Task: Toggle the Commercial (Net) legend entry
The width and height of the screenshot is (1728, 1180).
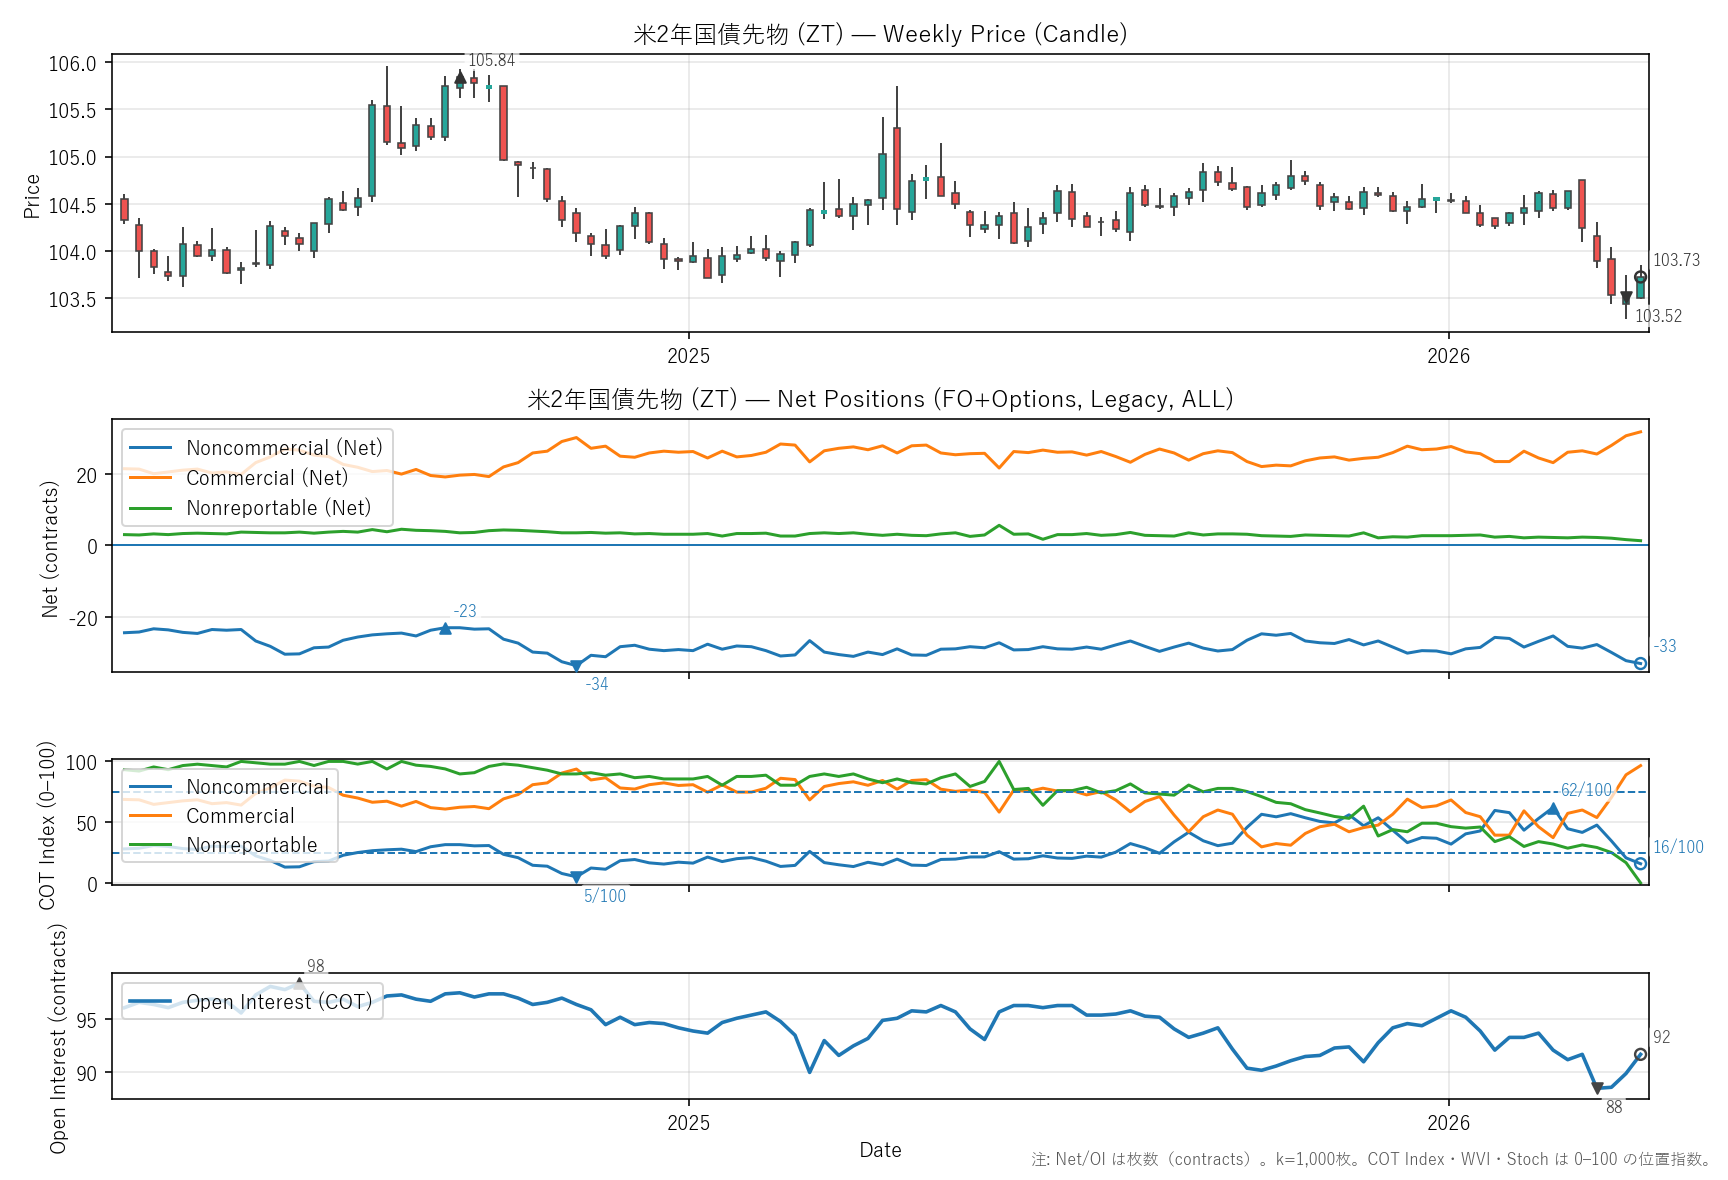Action: pos(266,478)
